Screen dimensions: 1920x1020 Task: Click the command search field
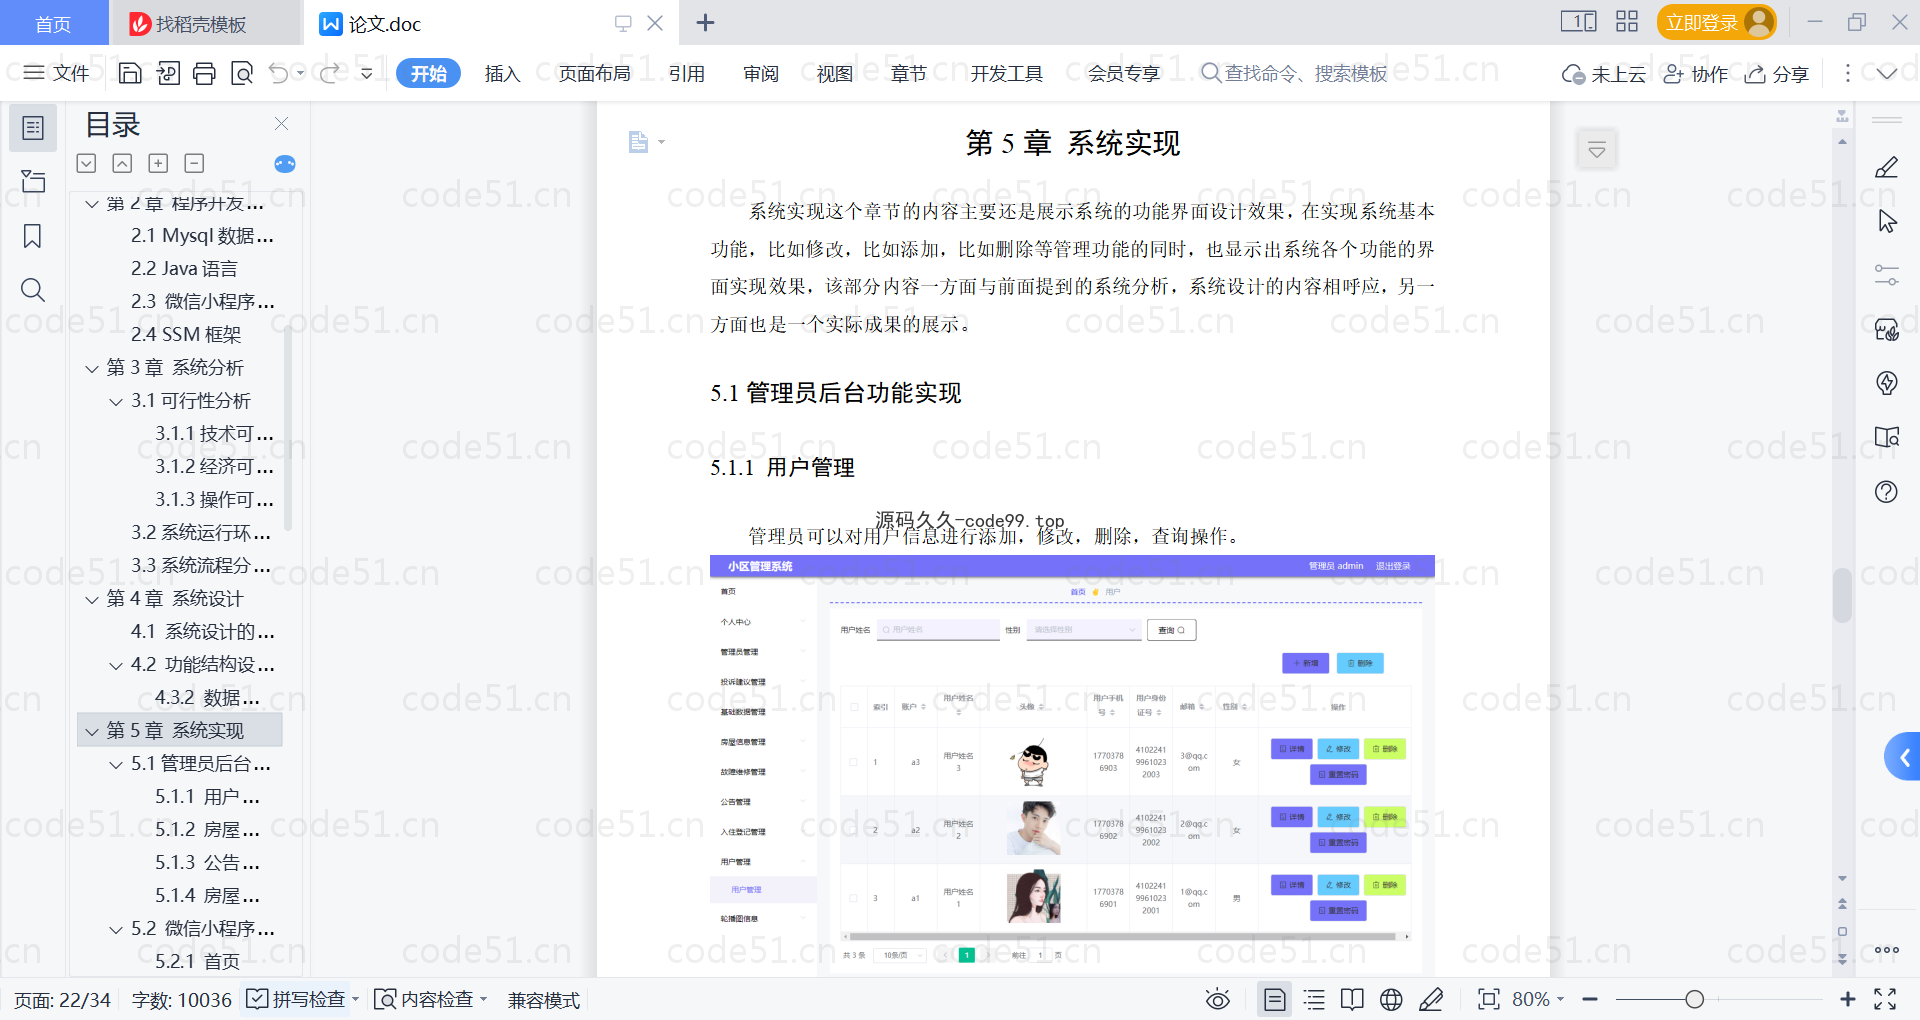(x=1295, y=73)
